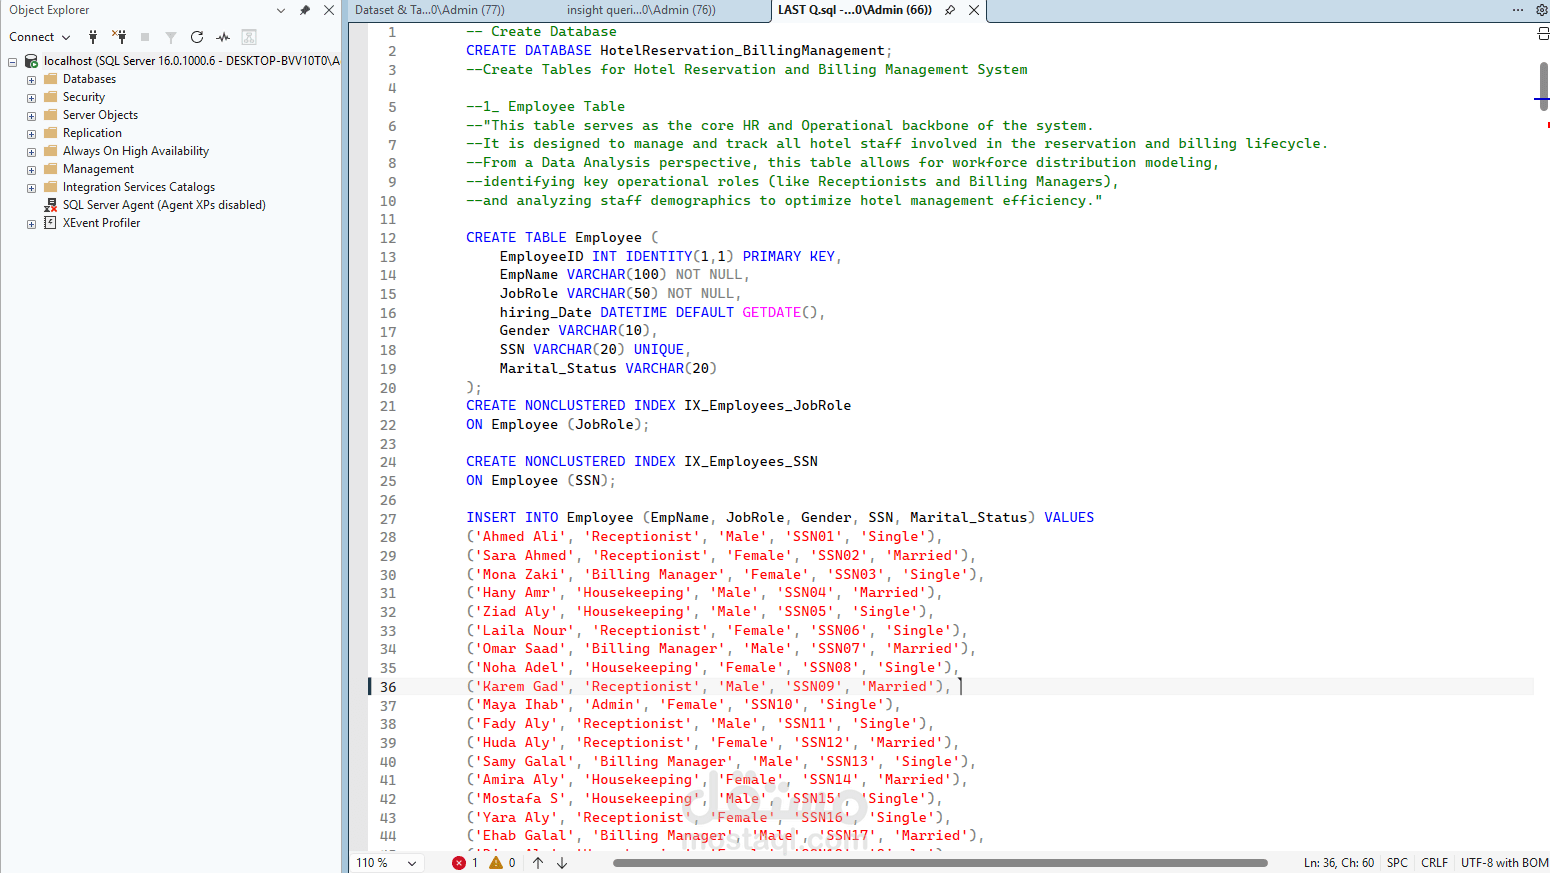Click the Replication folder icon

pos(50,133)
